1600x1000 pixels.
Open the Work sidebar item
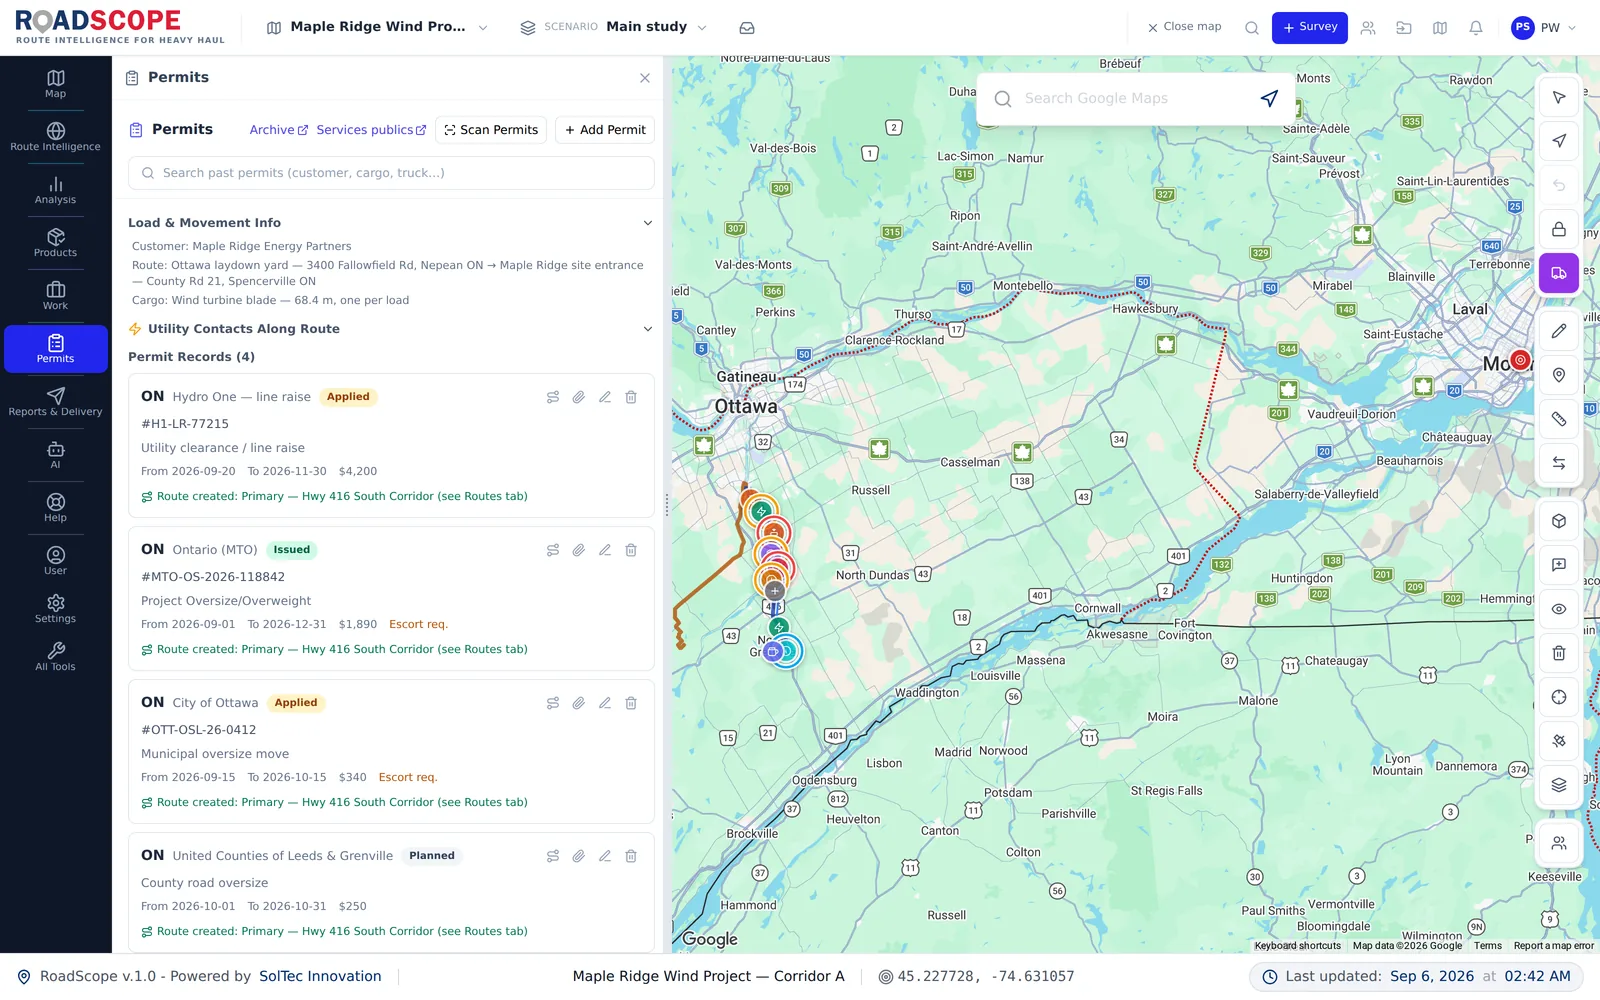coord(56,296)
